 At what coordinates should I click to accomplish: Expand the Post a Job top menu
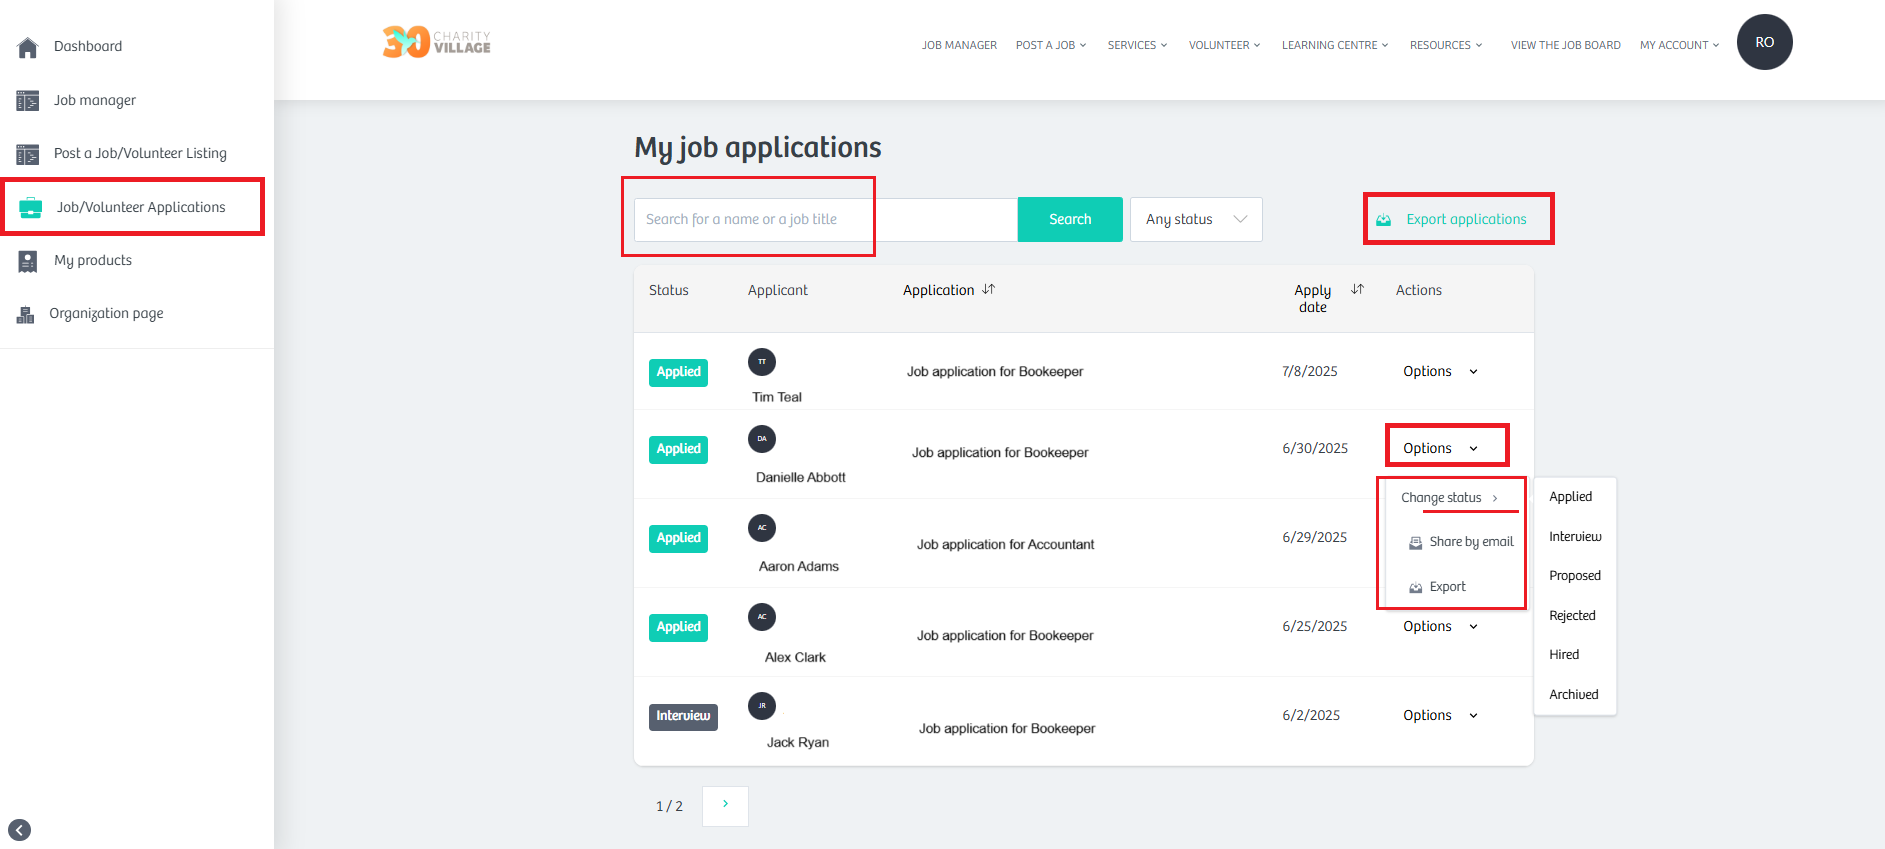[x=1051, y=45]
